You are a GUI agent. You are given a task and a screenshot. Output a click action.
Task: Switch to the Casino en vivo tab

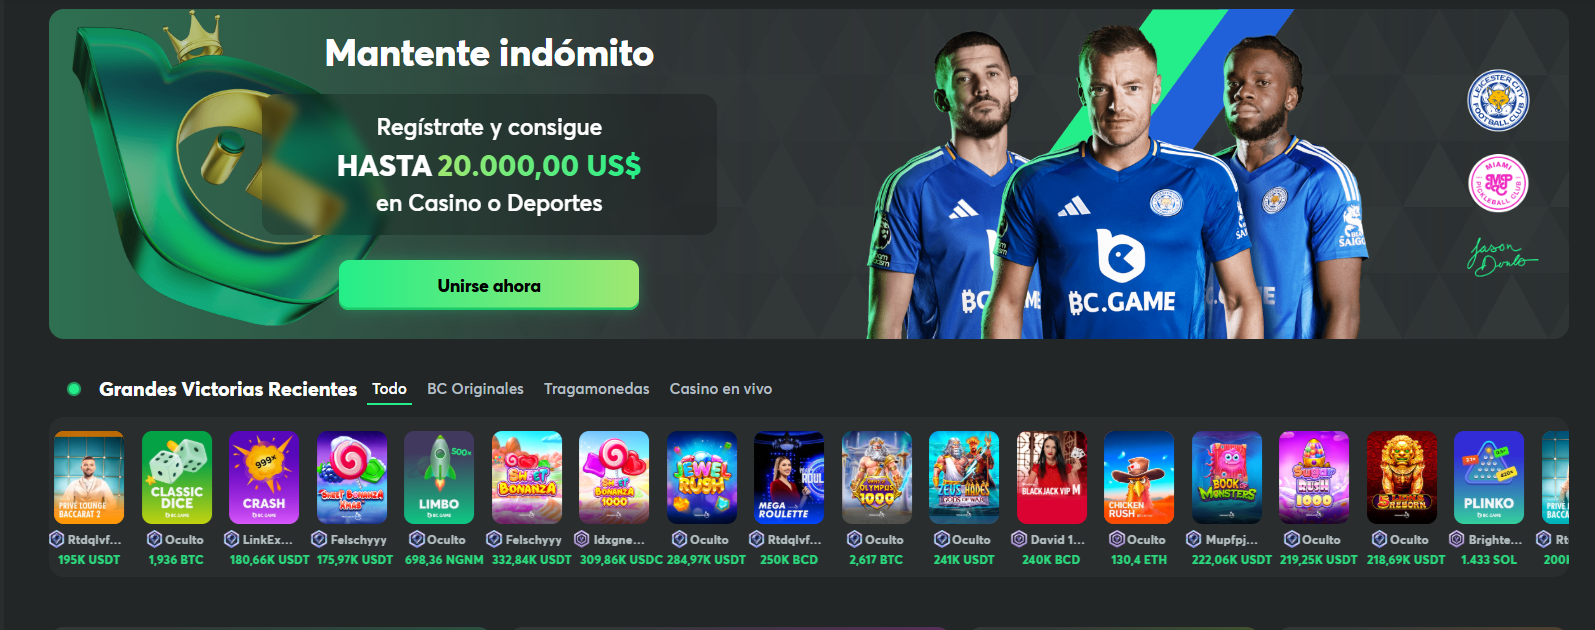click(x=721, y=389)
